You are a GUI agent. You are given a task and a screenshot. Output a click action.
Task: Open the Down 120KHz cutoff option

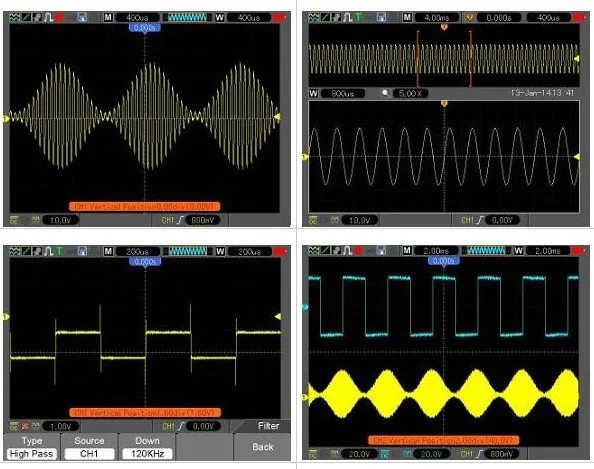coord(147,447)
